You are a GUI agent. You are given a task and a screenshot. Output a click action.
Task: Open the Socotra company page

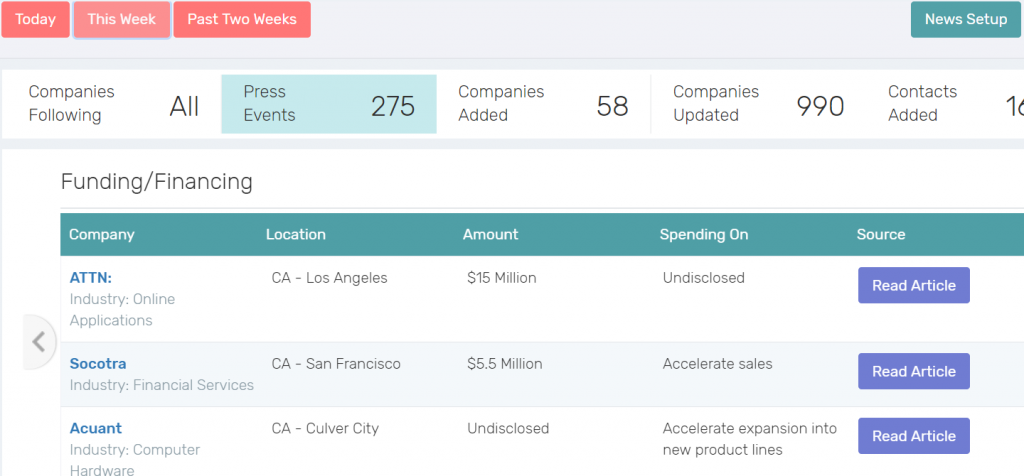pos(98,364)
